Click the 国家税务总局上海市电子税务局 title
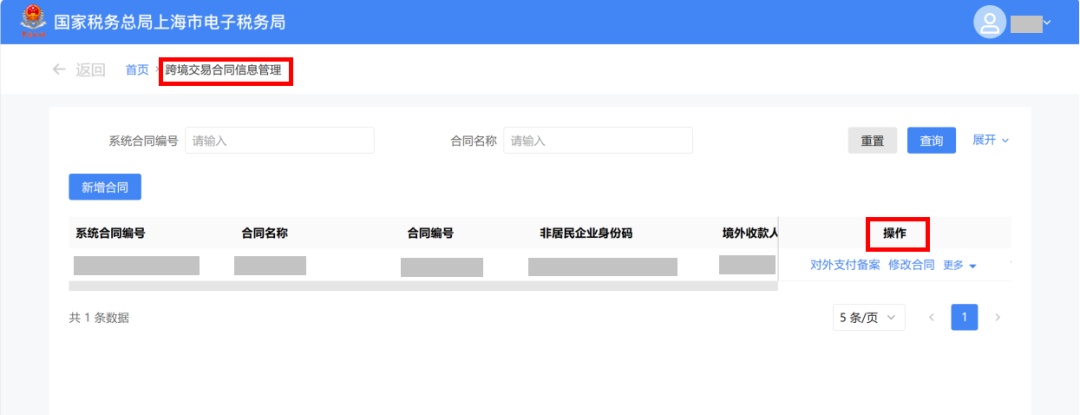The width and height of the screenshot is (1080, 415). point(169,23)
